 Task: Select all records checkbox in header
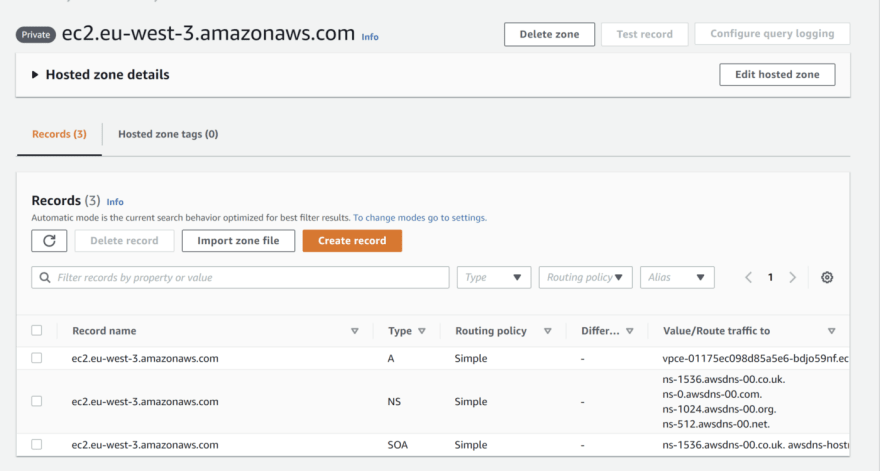click(36, 331)
